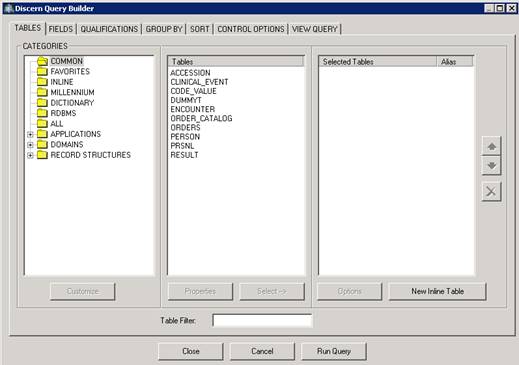Remove selected table with X button
The height and width of the screenshot is (365, 519).
click(x=491, y=192)
